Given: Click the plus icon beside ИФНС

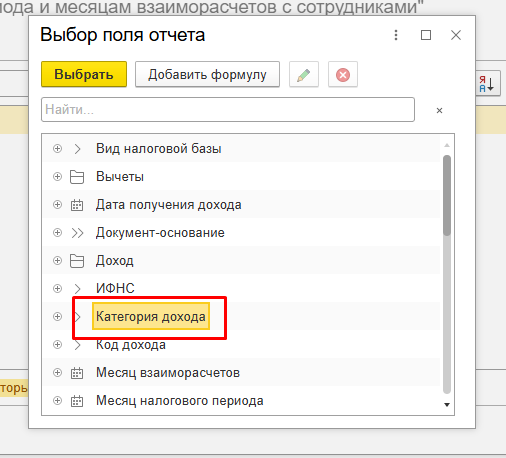Looking at the screenshot, I should point(57,288).
